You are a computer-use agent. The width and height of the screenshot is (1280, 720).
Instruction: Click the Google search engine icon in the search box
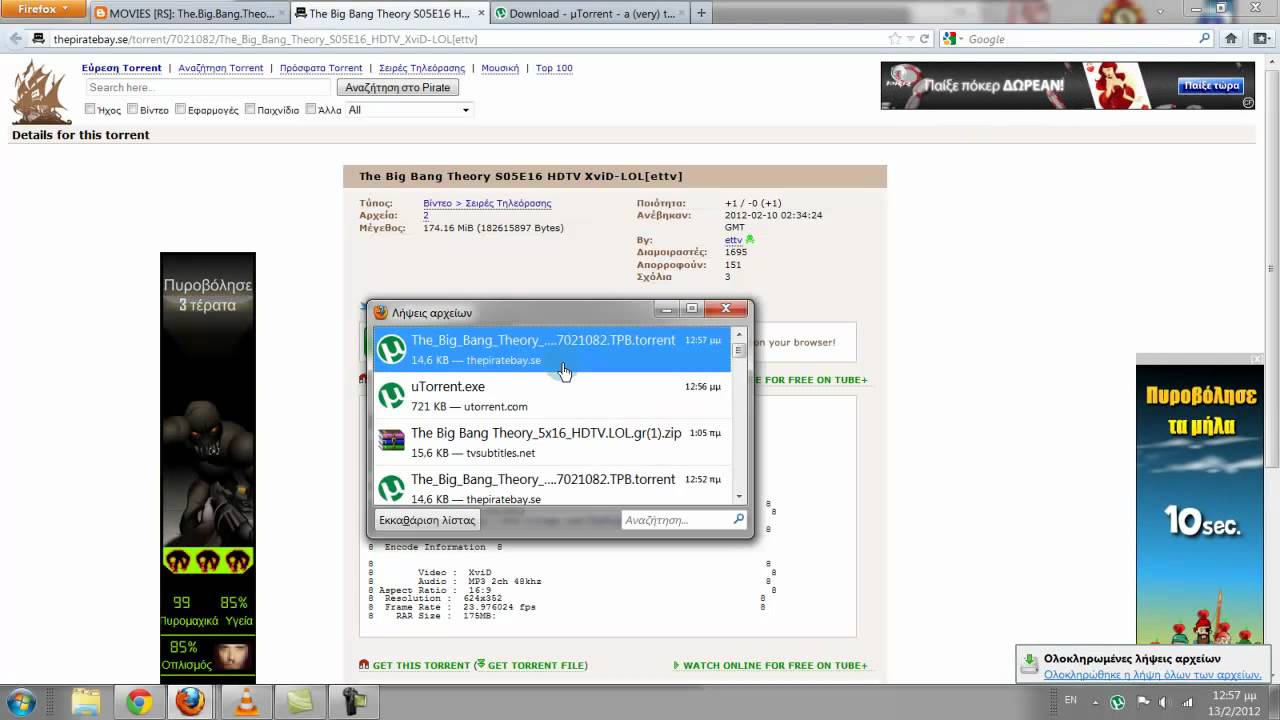(x=950, y=39)
